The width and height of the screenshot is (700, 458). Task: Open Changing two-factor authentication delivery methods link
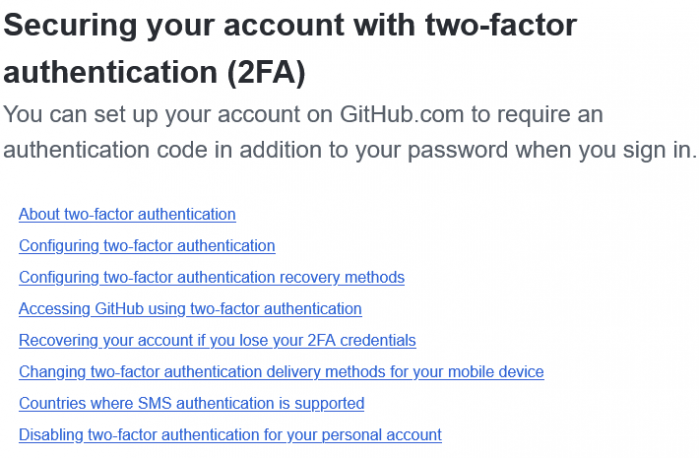[281, 372]
